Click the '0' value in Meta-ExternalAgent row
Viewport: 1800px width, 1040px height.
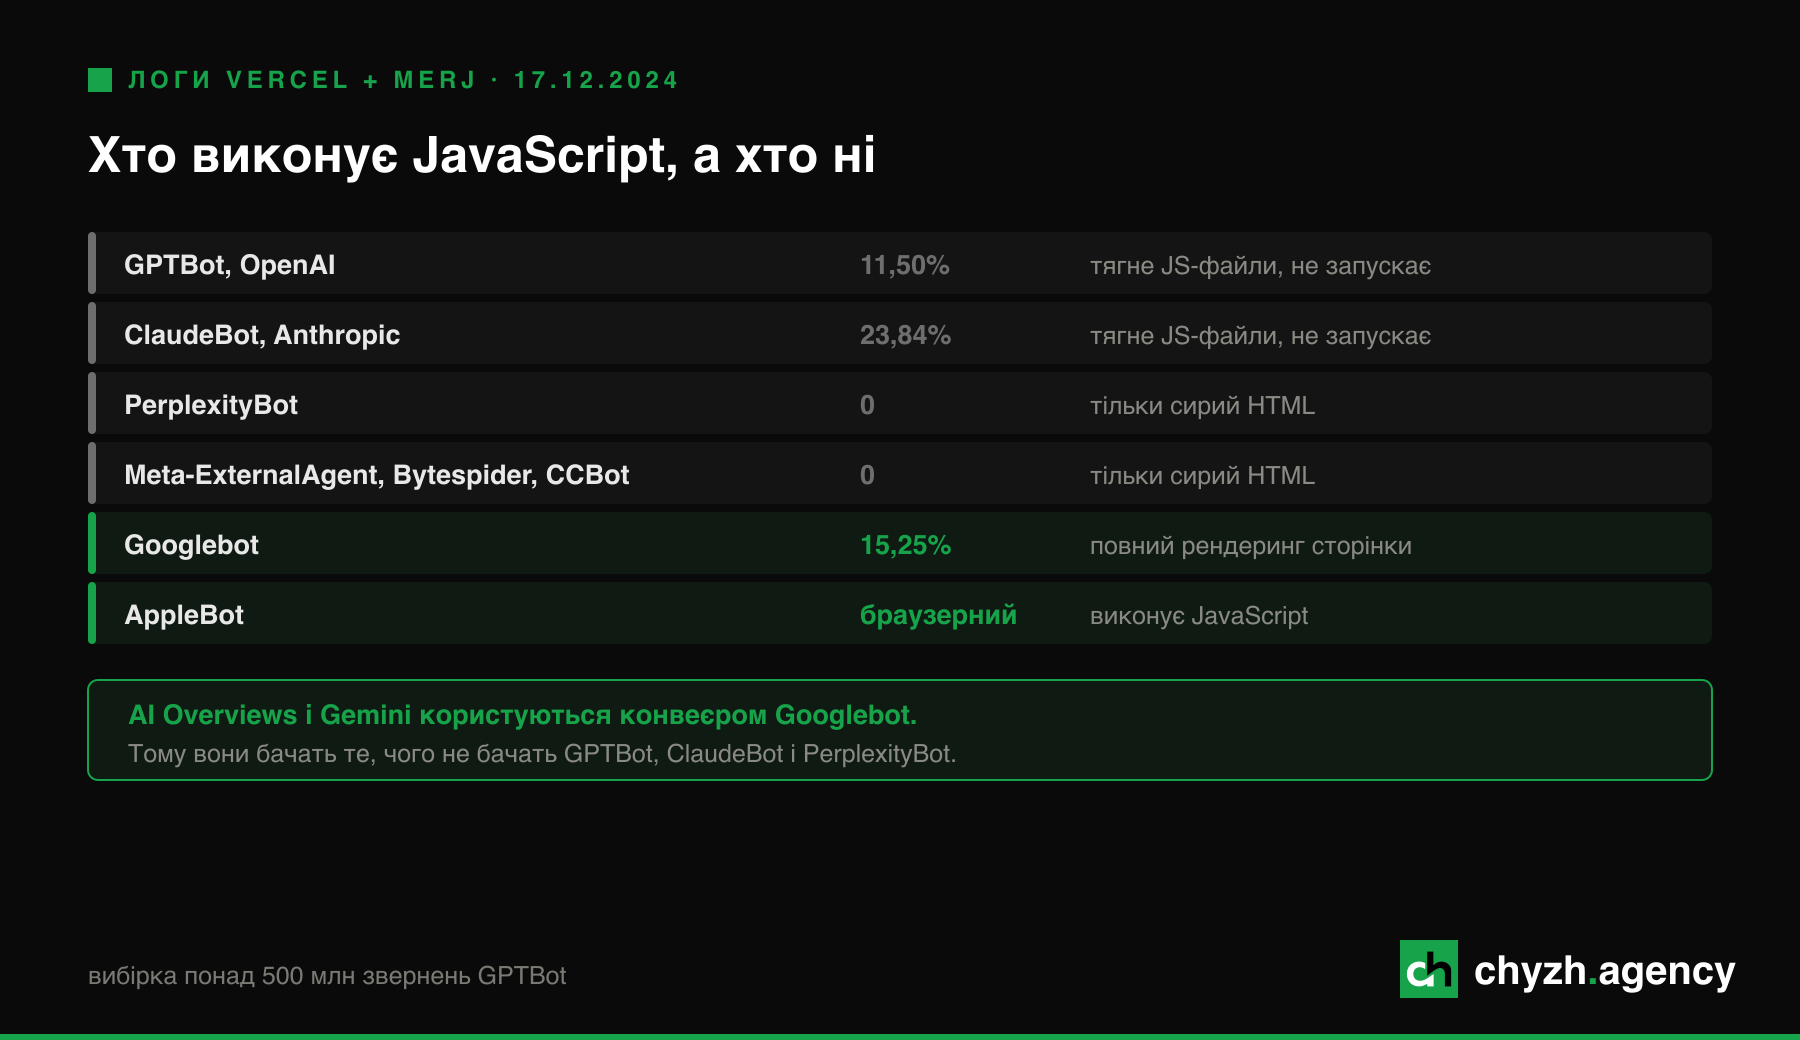(x=867, y=475)
